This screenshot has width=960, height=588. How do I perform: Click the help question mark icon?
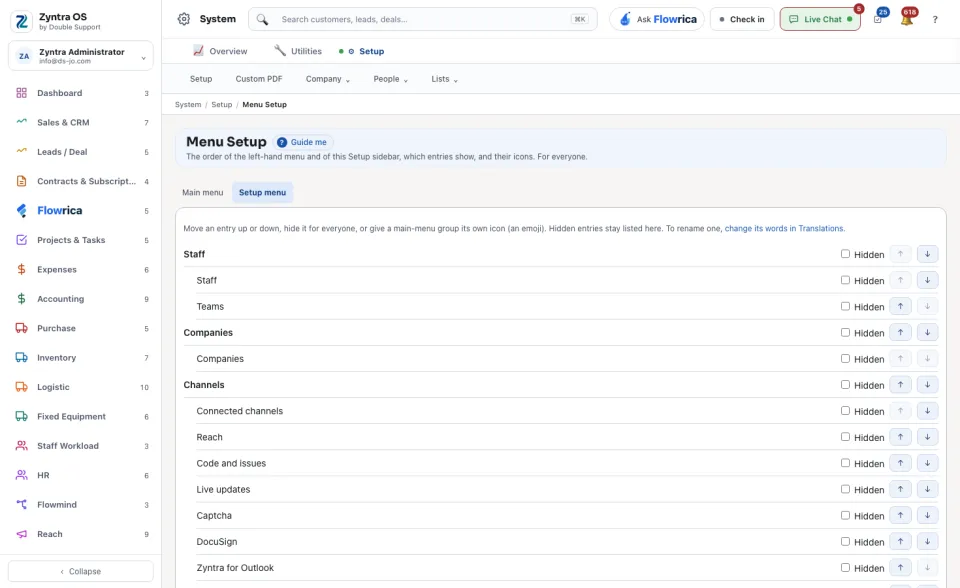tap(935, 20)
